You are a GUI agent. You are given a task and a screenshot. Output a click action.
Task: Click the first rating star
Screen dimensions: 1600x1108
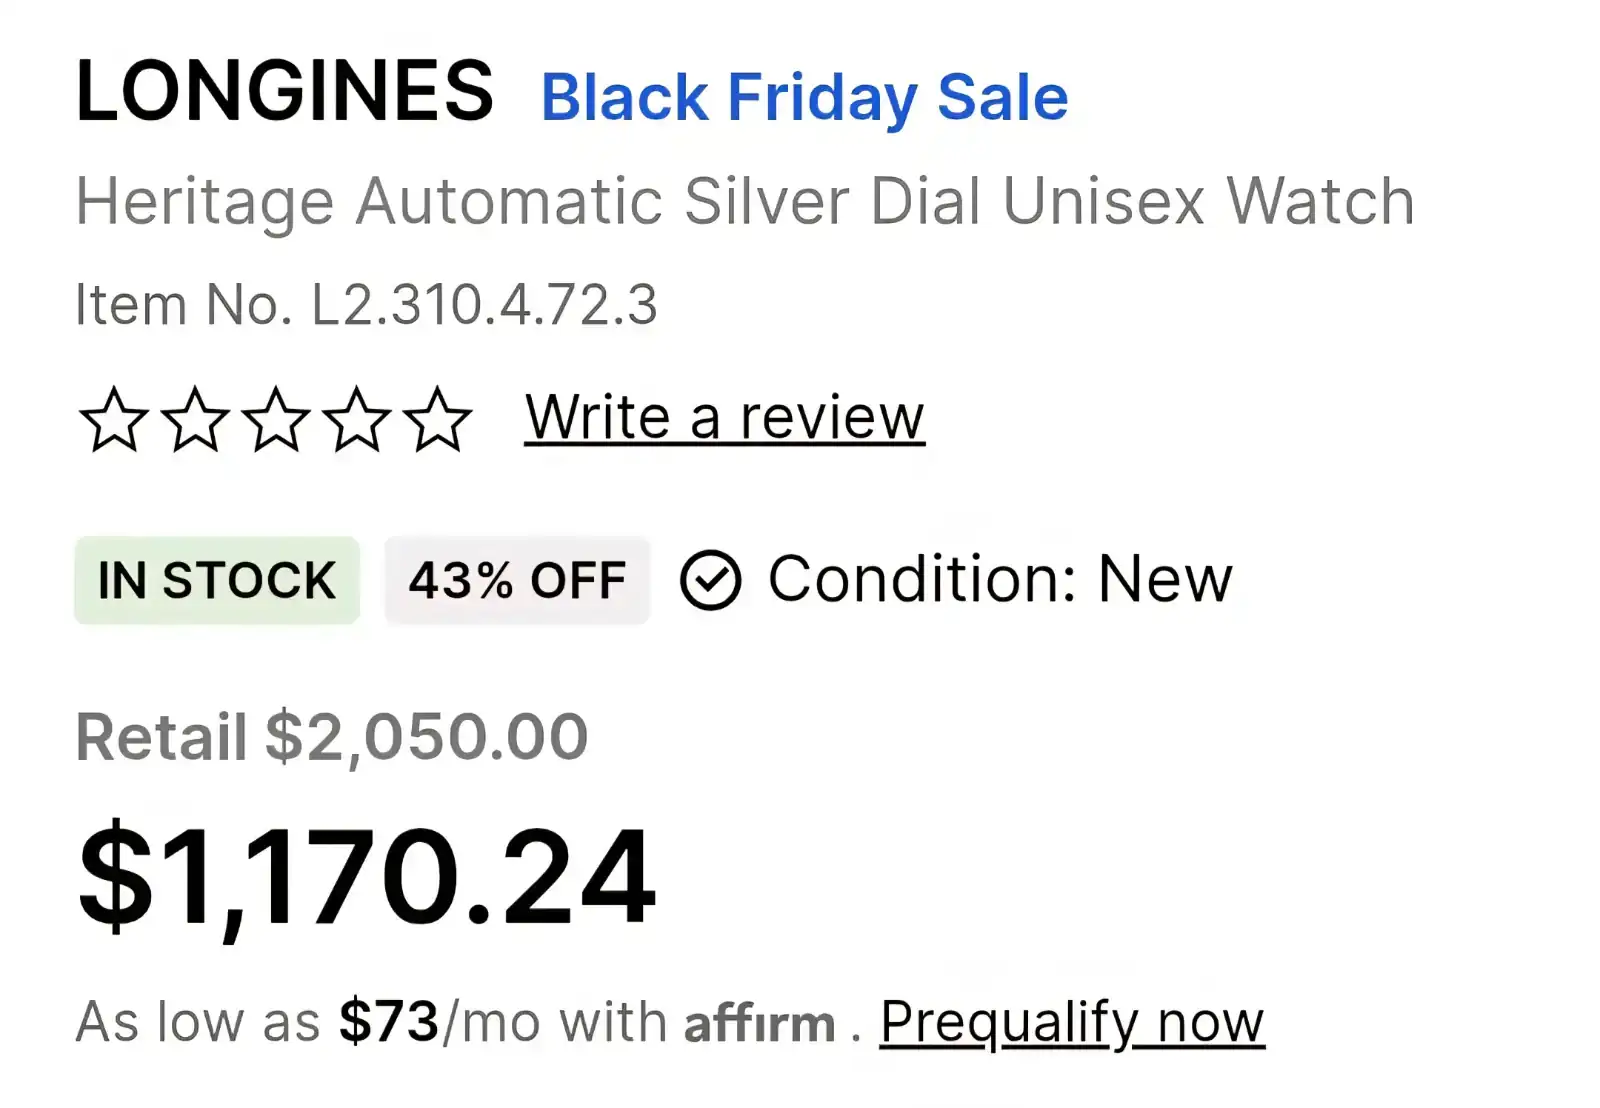pos(114,420)
